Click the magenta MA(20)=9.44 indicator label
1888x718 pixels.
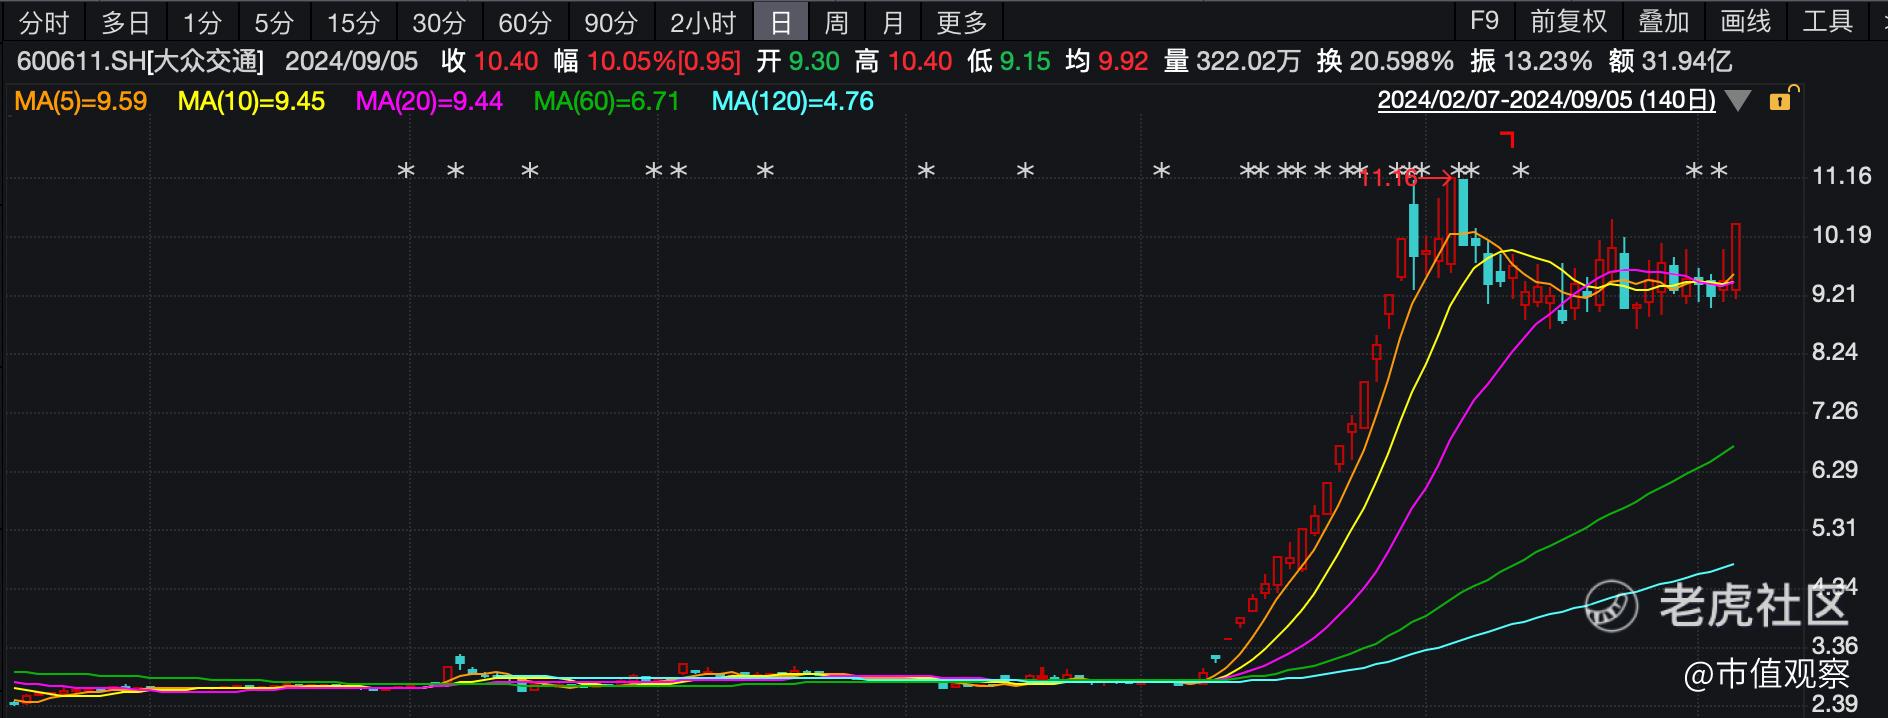pos(429,101)
